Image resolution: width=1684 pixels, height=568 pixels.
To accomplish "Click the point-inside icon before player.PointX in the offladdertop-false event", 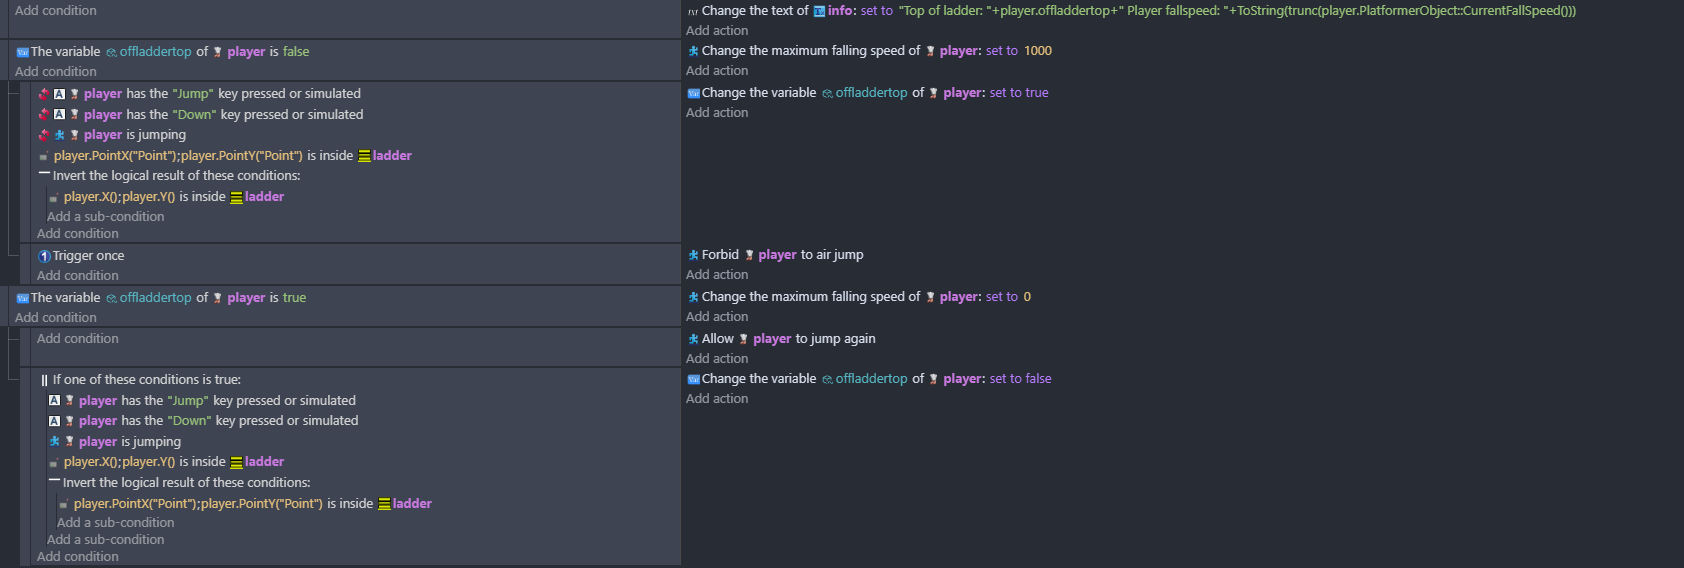I will coord(44,156).
